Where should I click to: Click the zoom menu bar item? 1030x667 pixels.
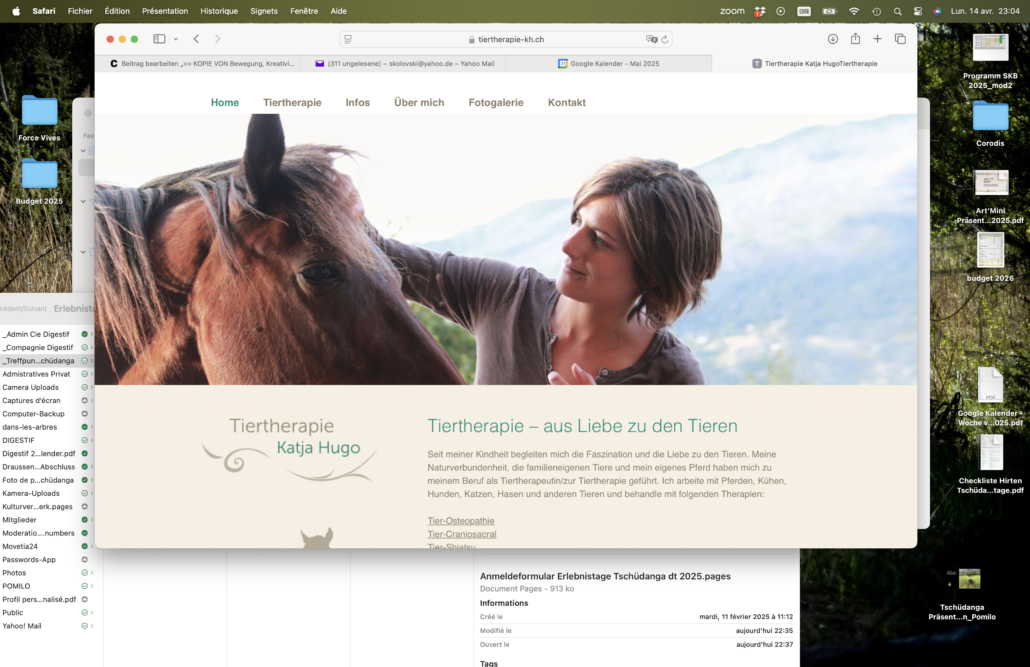[732, 11]
